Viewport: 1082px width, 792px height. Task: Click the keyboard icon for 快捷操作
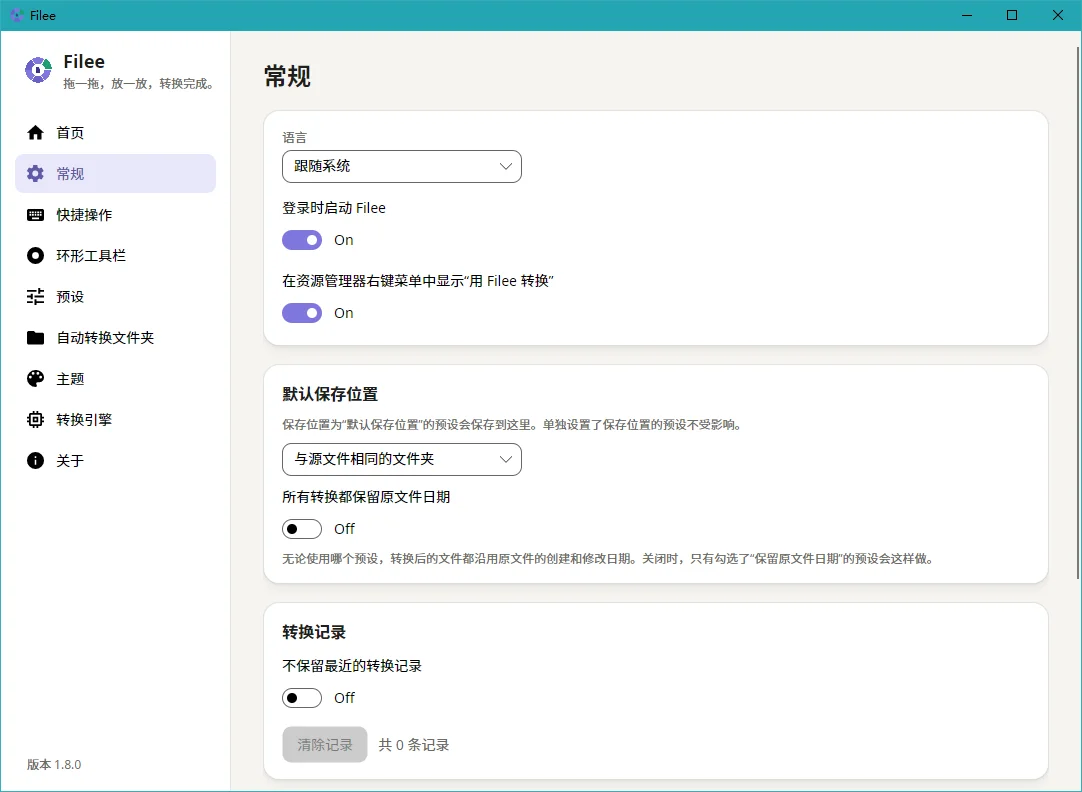click(x=35, y=215)
